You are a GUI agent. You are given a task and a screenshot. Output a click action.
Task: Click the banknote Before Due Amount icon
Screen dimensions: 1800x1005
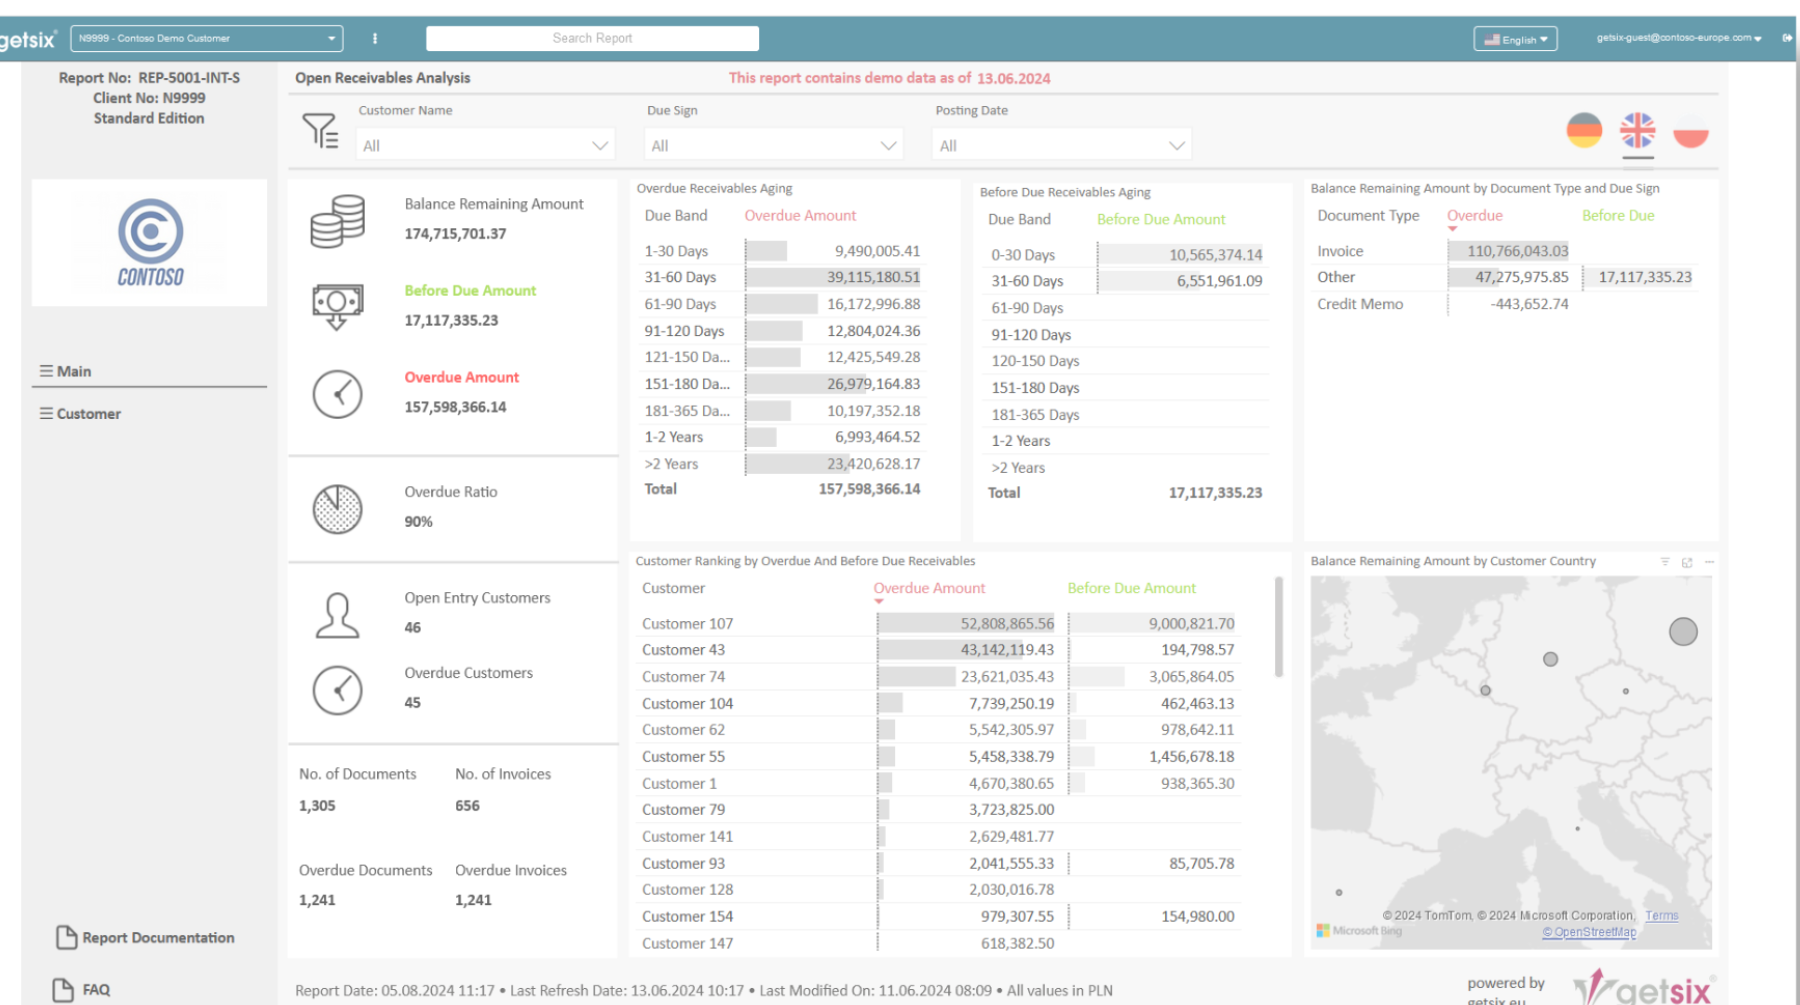click(x=337, y=306)
